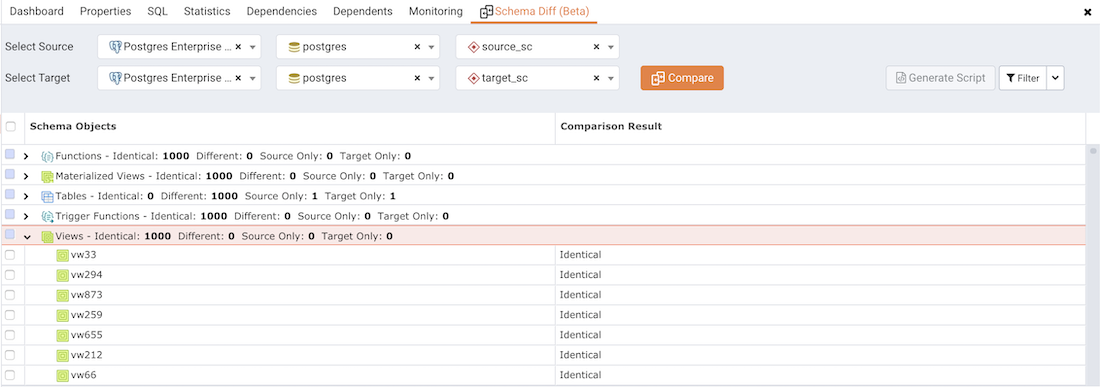Open the target server dropdown arrow
The height and width of the screenshot is (387, 1100).
253,79
